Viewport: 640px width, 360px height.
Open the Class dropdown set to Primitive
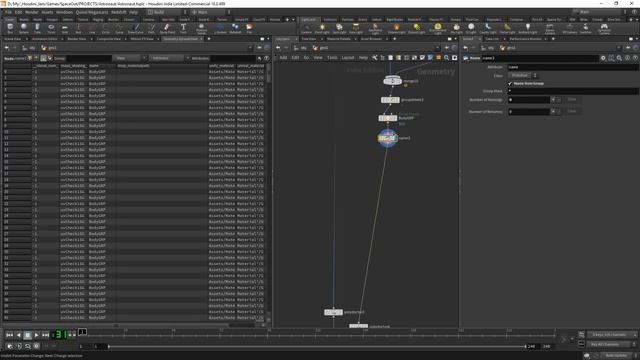[x=522, y=76]
